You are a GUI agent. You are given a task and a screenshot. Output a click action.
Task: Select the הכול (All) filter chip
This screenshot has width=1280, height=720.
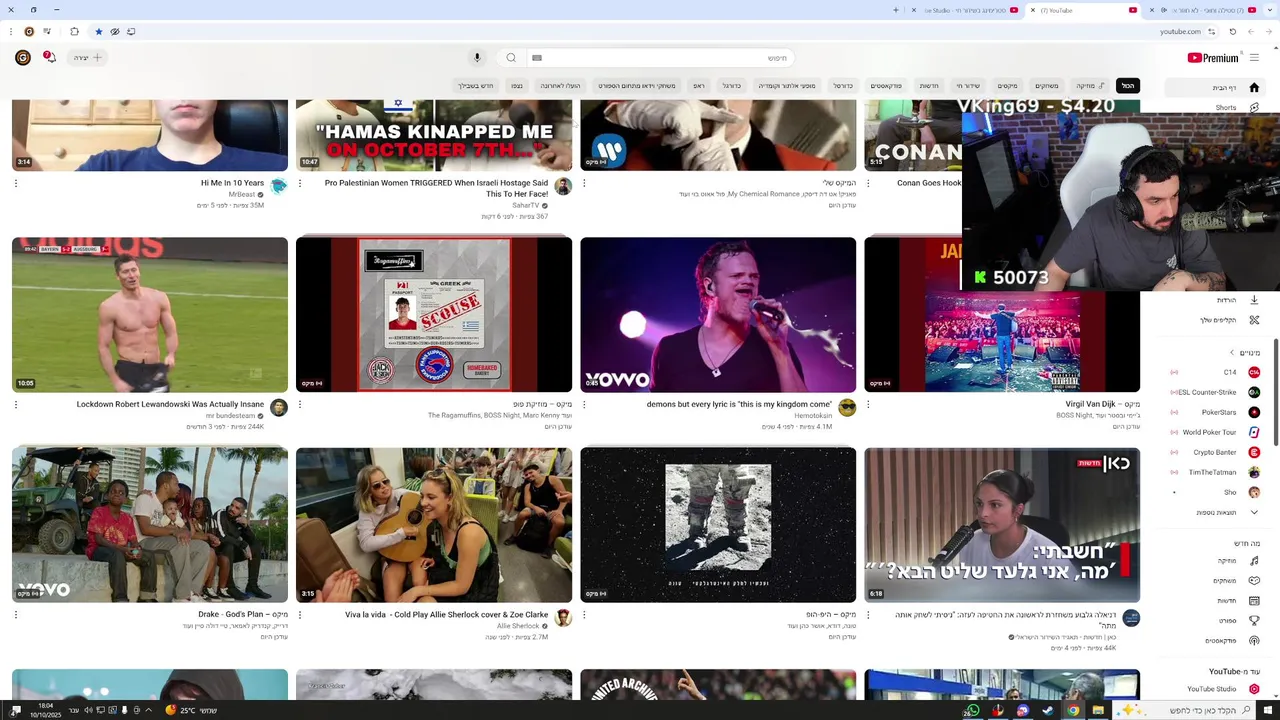(1128, 86)
